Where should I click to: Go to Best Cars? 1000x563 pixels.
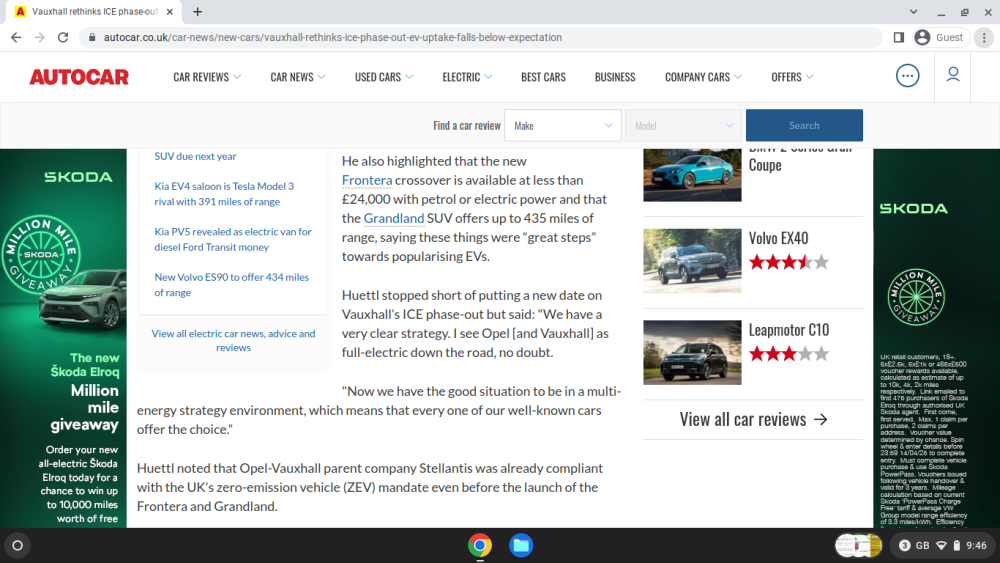pos(543,77)
